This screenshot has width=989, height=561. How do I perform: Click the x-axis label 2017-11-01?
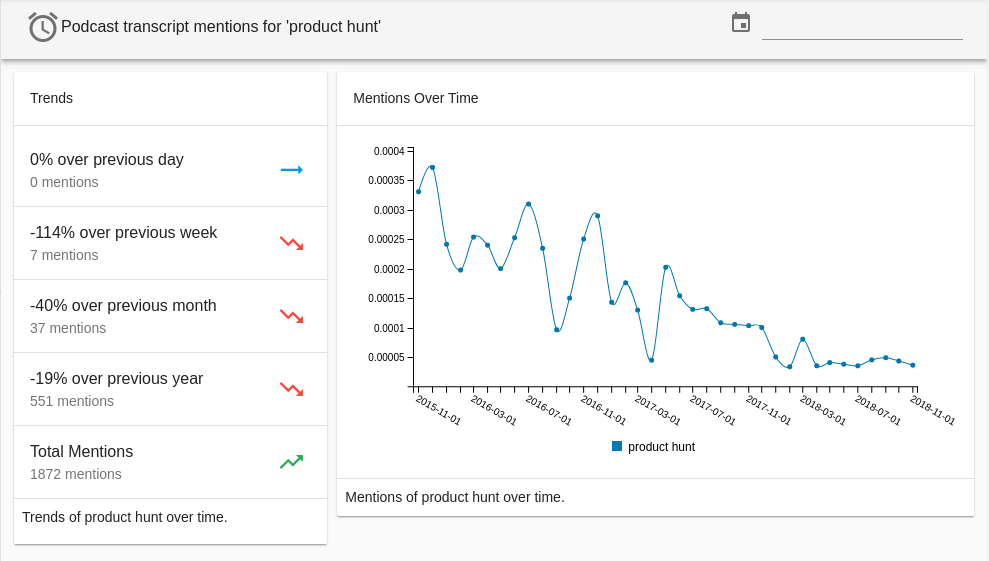point(768,410)
